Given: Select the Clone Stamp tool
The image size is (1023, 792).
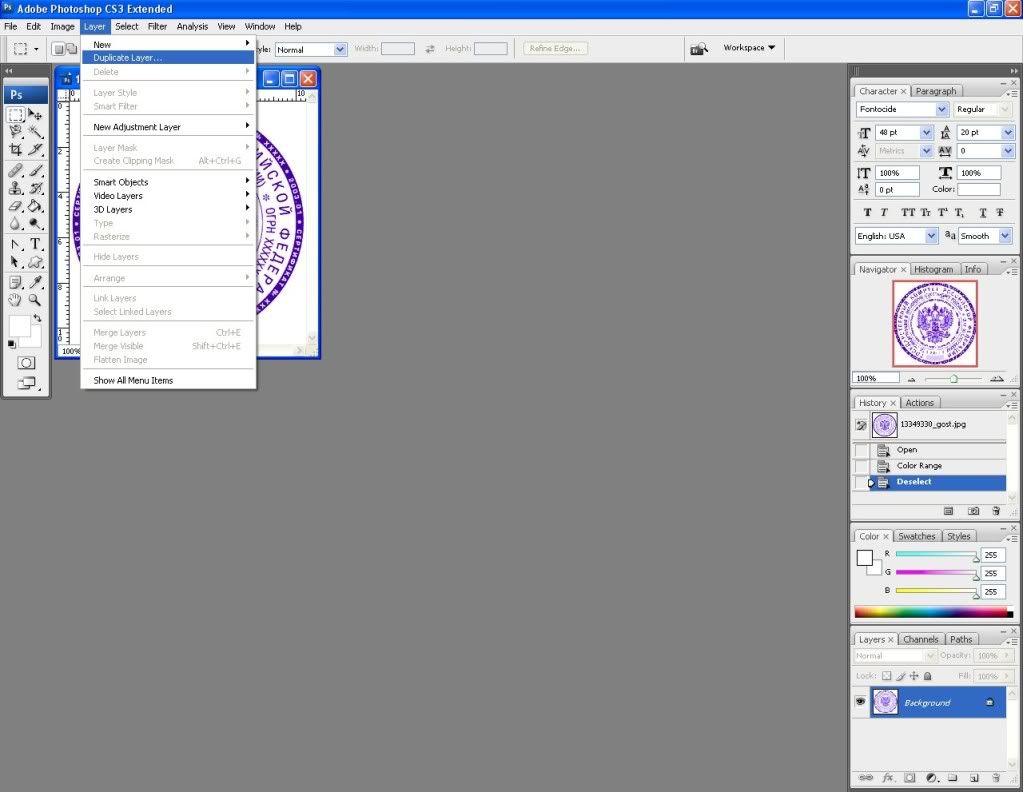Looking at the screenshot, I should coord(16,188).
